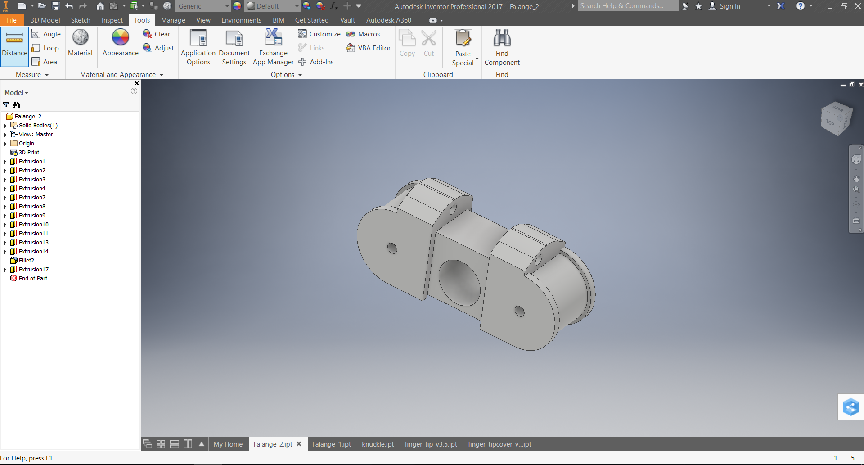Select End of Part in browser
This screenshot has width=864, height=465.
click(29, 278)
